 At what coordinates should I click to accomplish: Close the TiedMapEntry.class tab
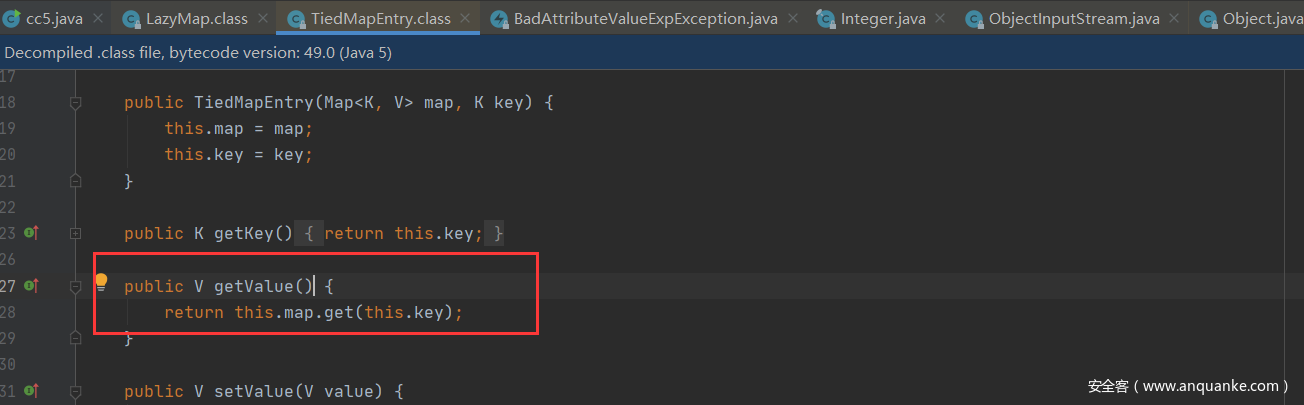coord(466,18)
